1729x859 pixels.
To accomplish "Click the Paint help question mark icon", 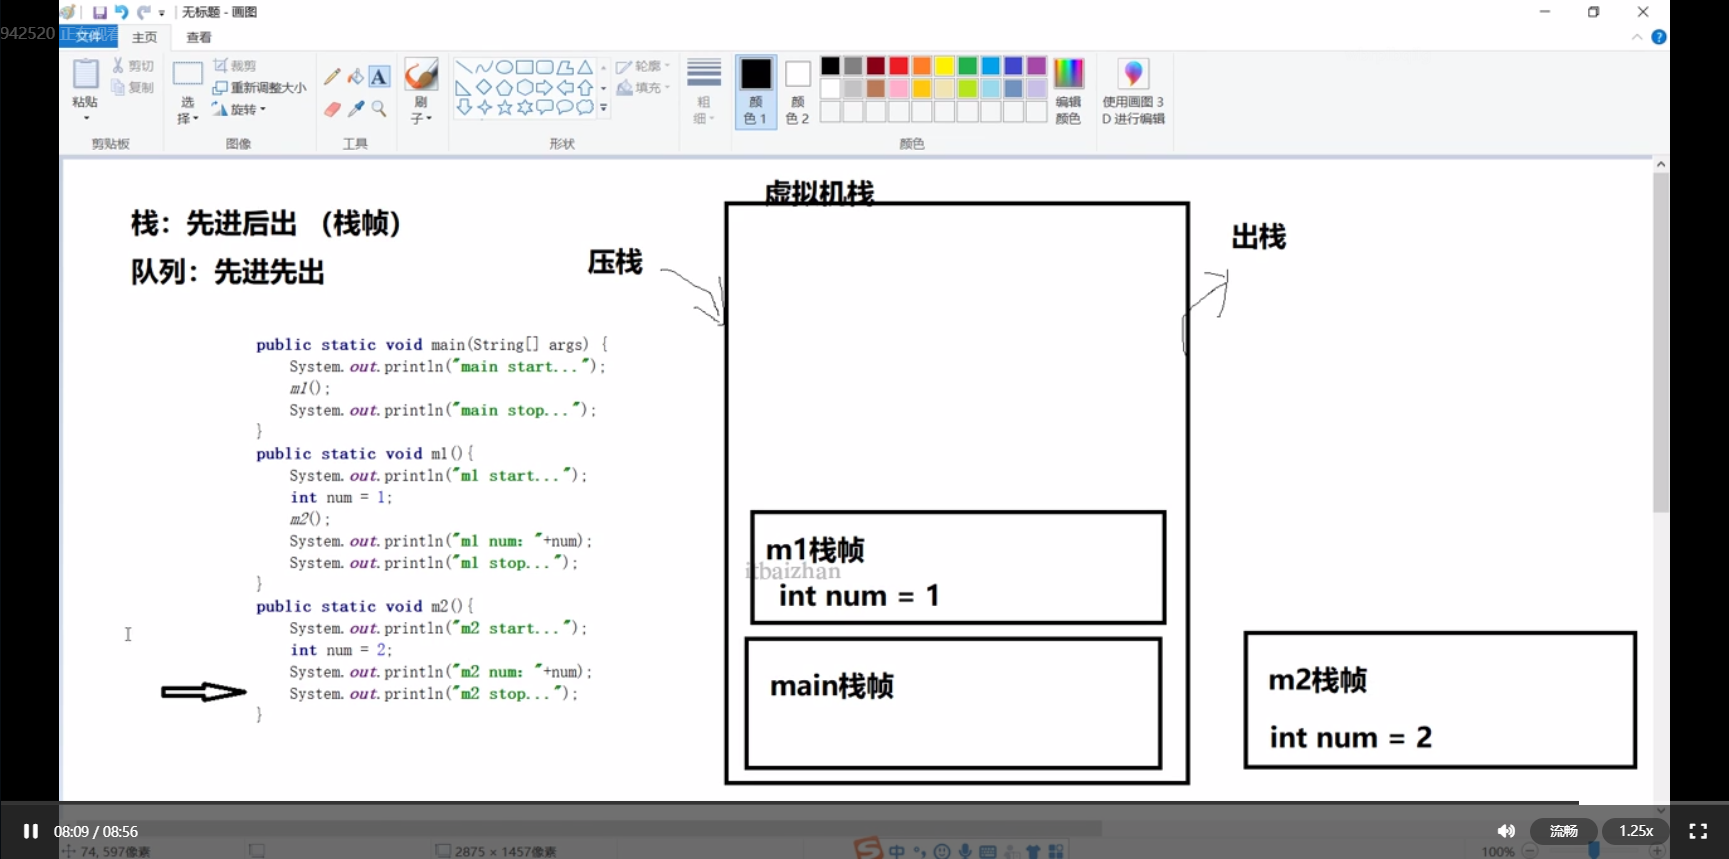I will 1659,37.
